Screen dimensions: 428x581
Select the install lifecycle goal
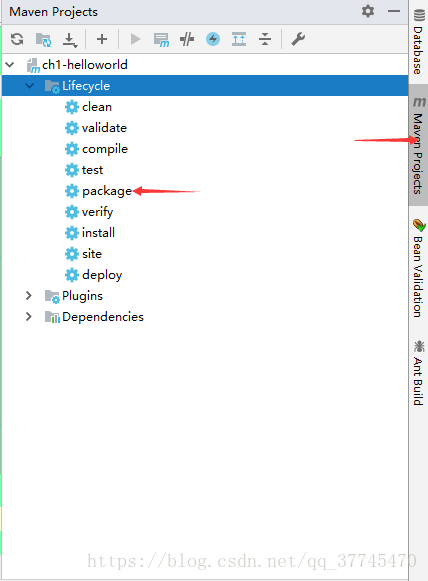point(98,233)
